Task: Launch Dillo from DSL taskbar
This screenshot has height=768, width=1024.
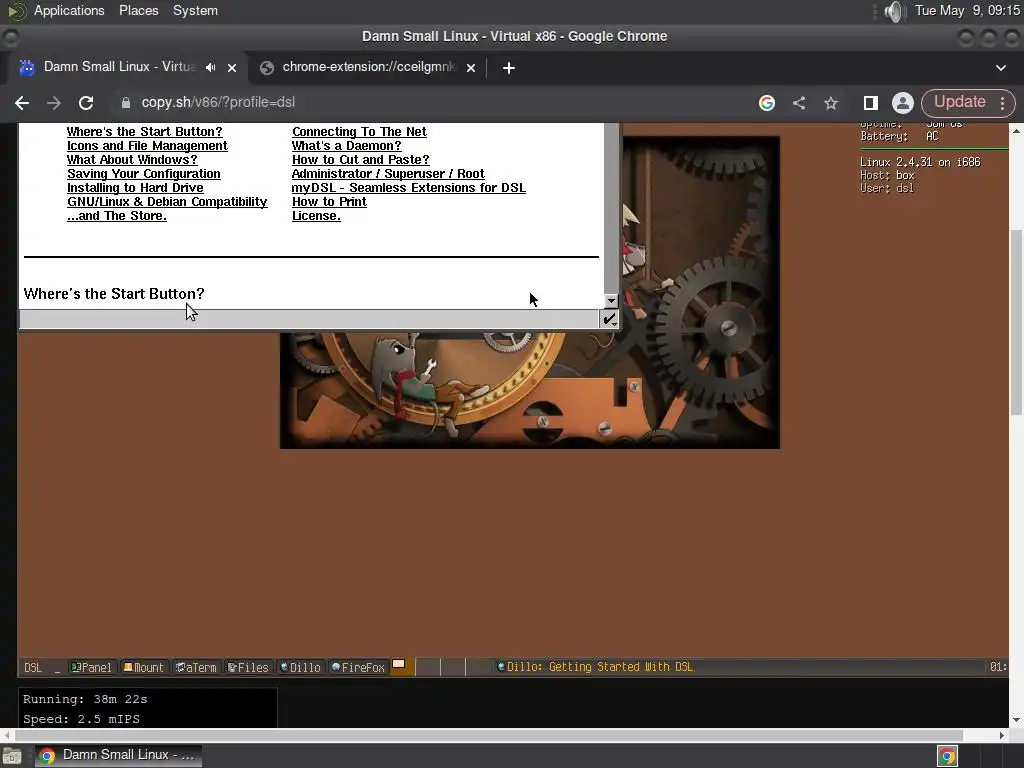Action: [300, 667]
